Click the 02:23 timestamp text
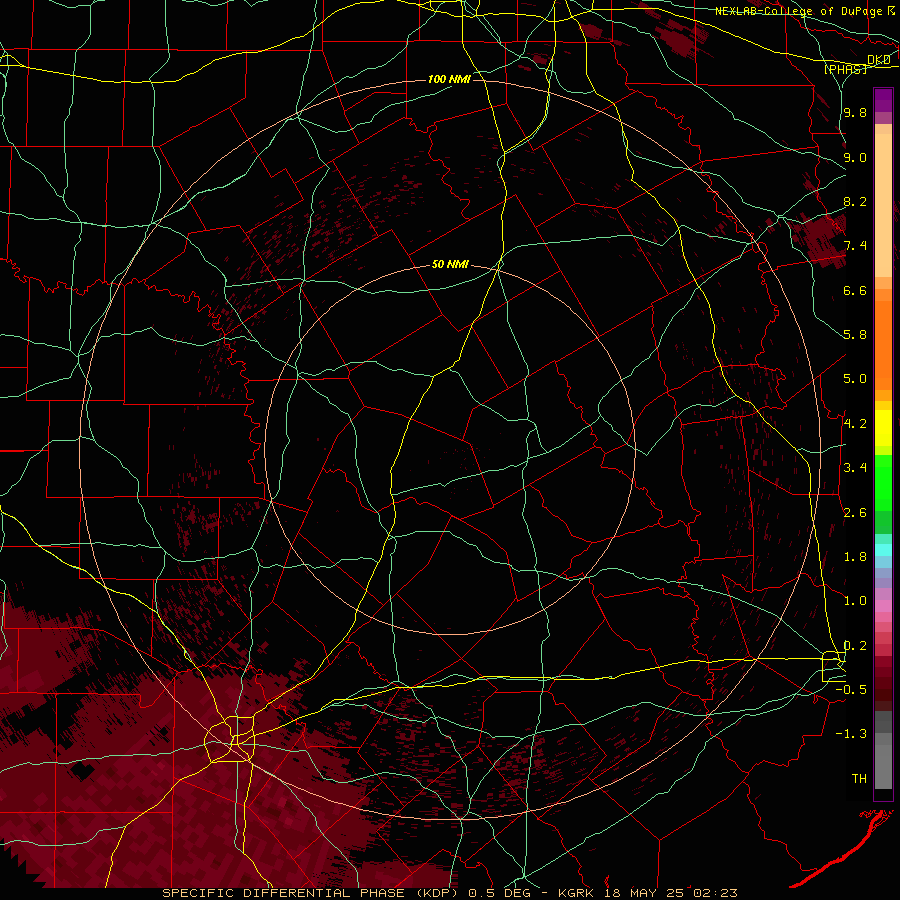 pyautogui.click(x=717, y=893)
